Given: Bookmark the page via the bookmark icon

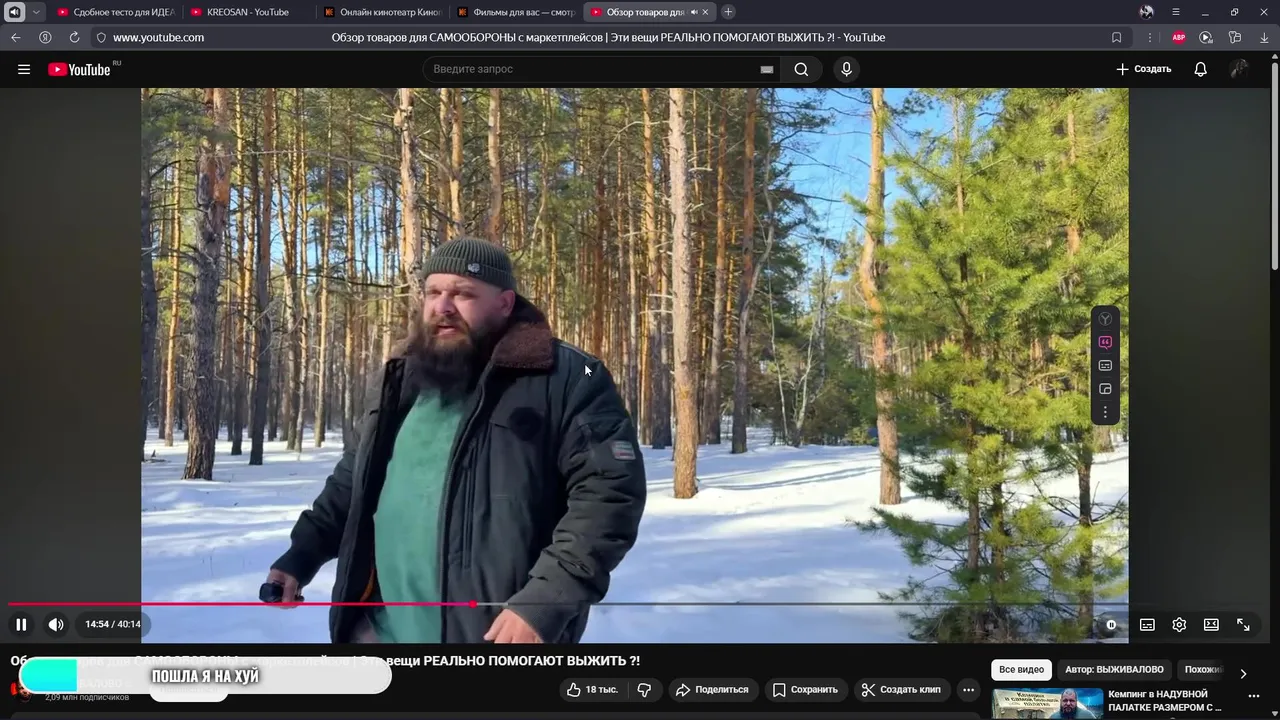Looking at the screenshot, I should (x=1117, y=37).
